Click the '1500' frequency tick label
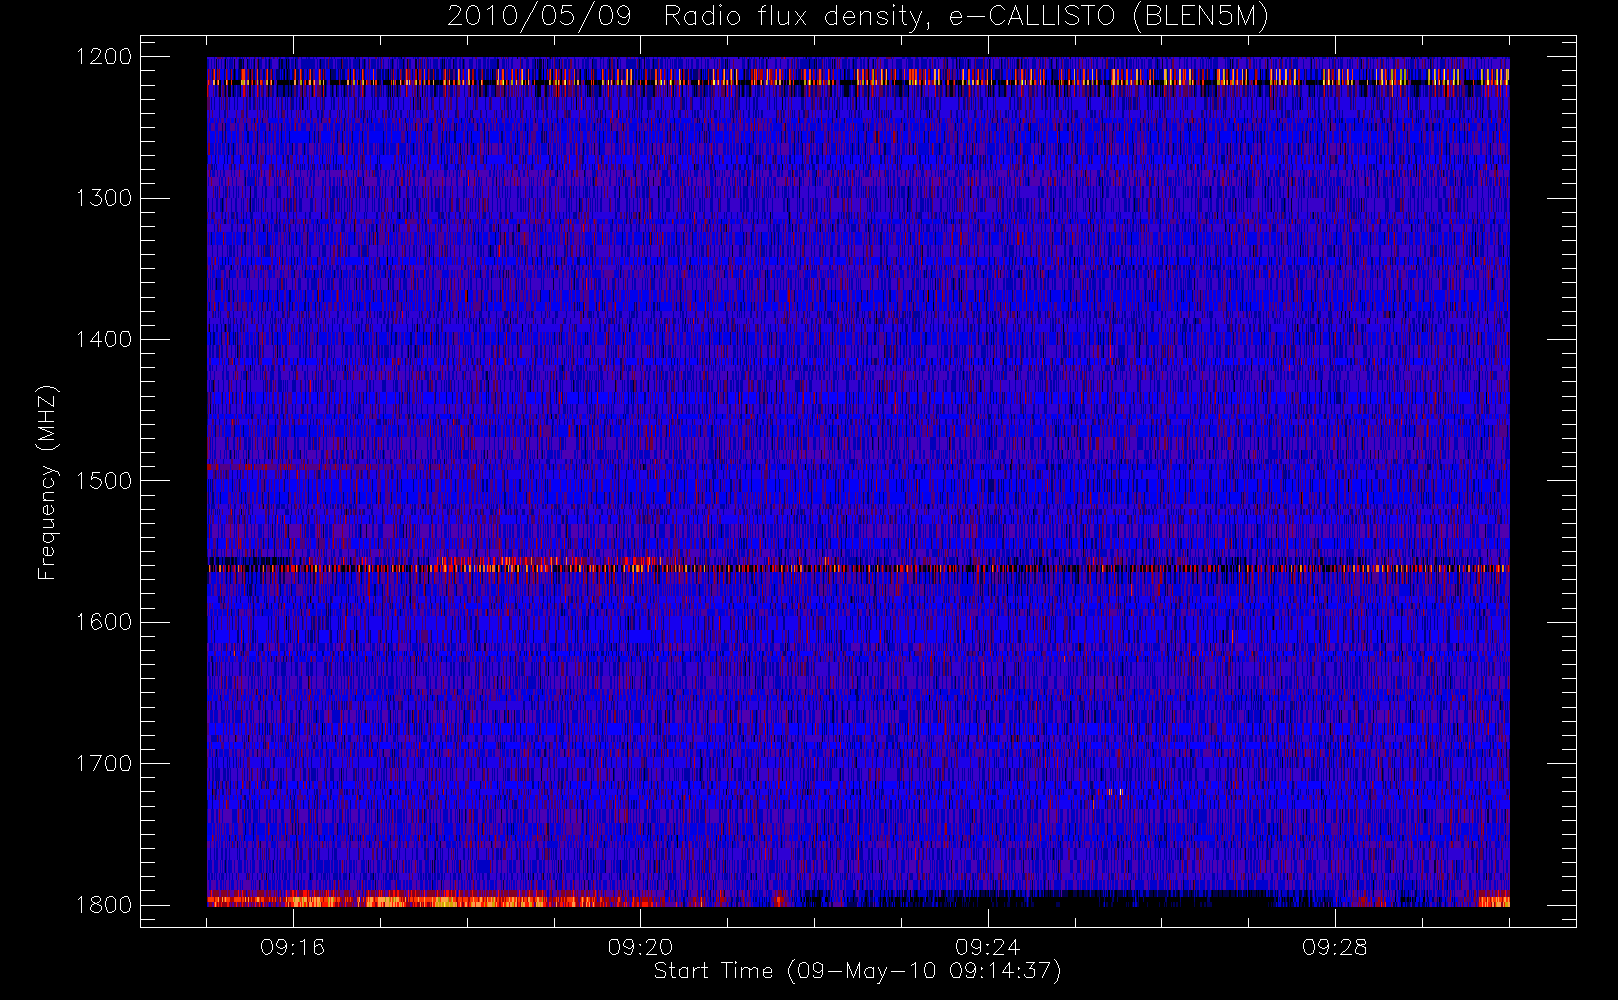The height and width of the screenshot is (1000, 1618). (x=104, y=481)
